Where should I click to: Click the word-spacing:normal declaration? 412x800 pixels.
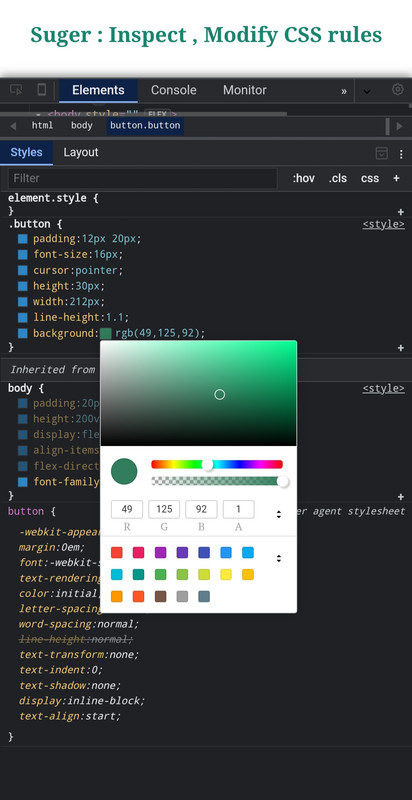pos(79,624)
